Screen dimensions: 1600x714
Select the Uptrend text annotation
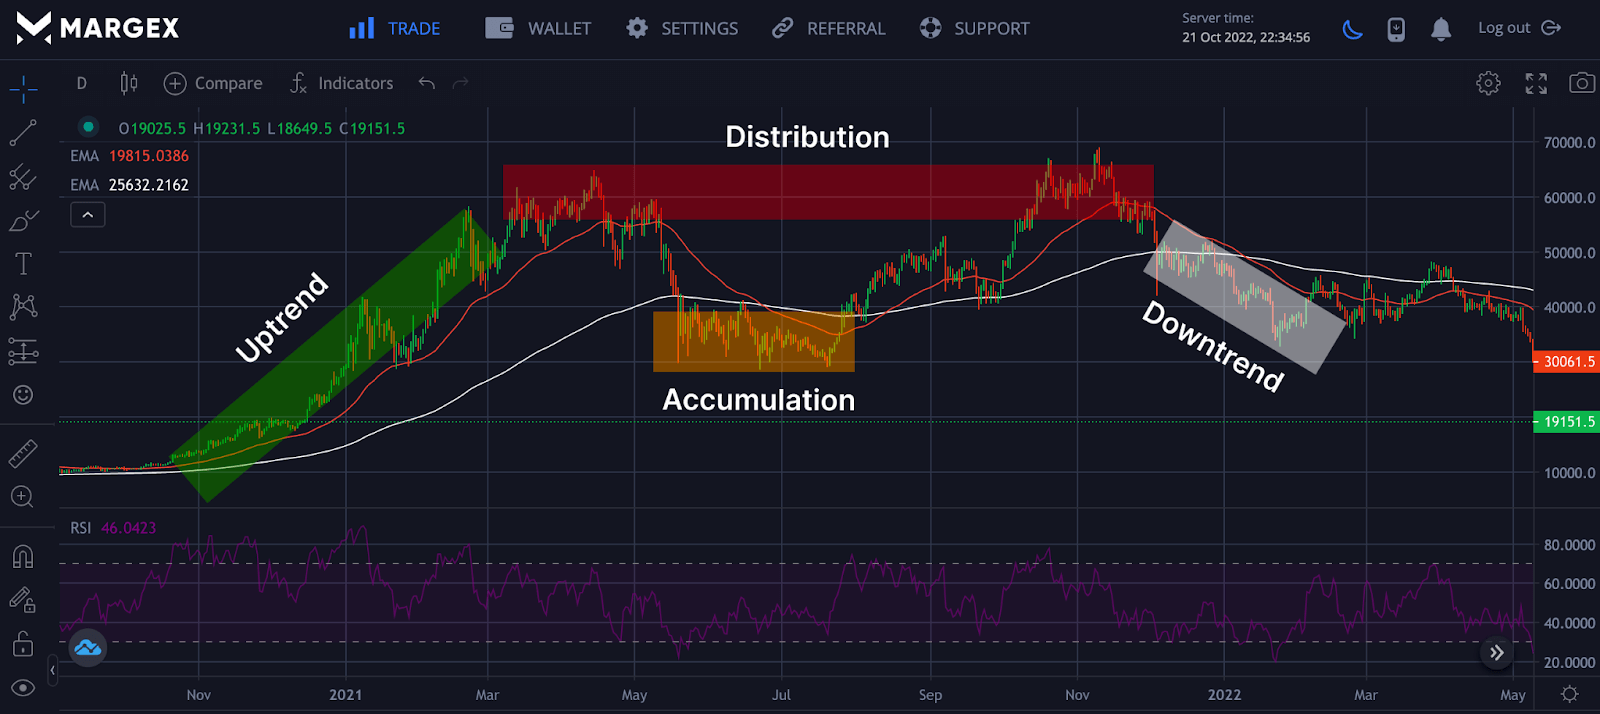pos(282,317)
